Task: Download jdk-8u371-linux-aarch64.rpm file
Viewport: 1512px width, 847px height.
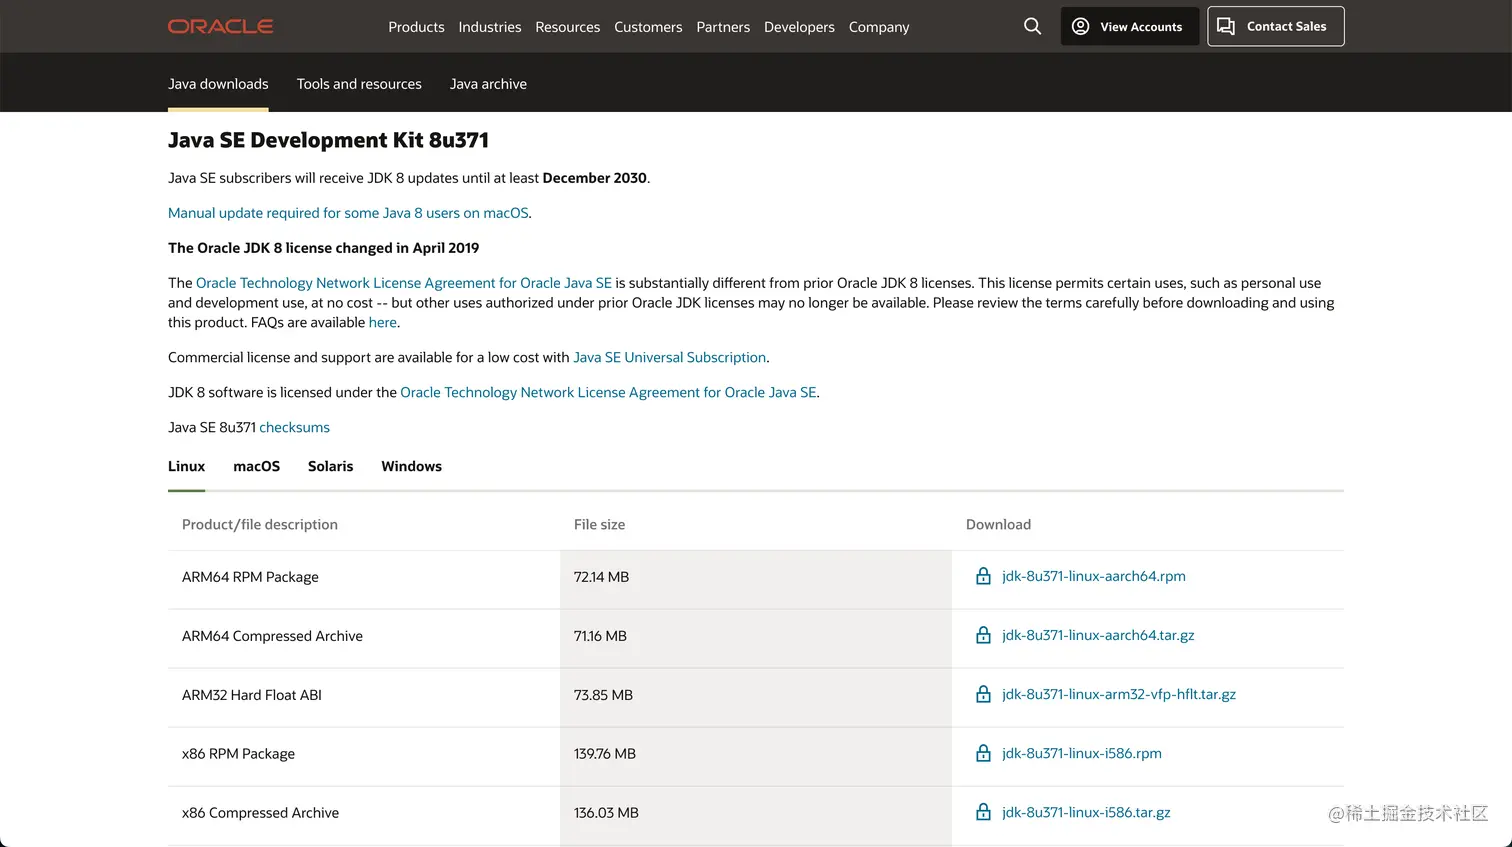Action: pos(1093,576)
